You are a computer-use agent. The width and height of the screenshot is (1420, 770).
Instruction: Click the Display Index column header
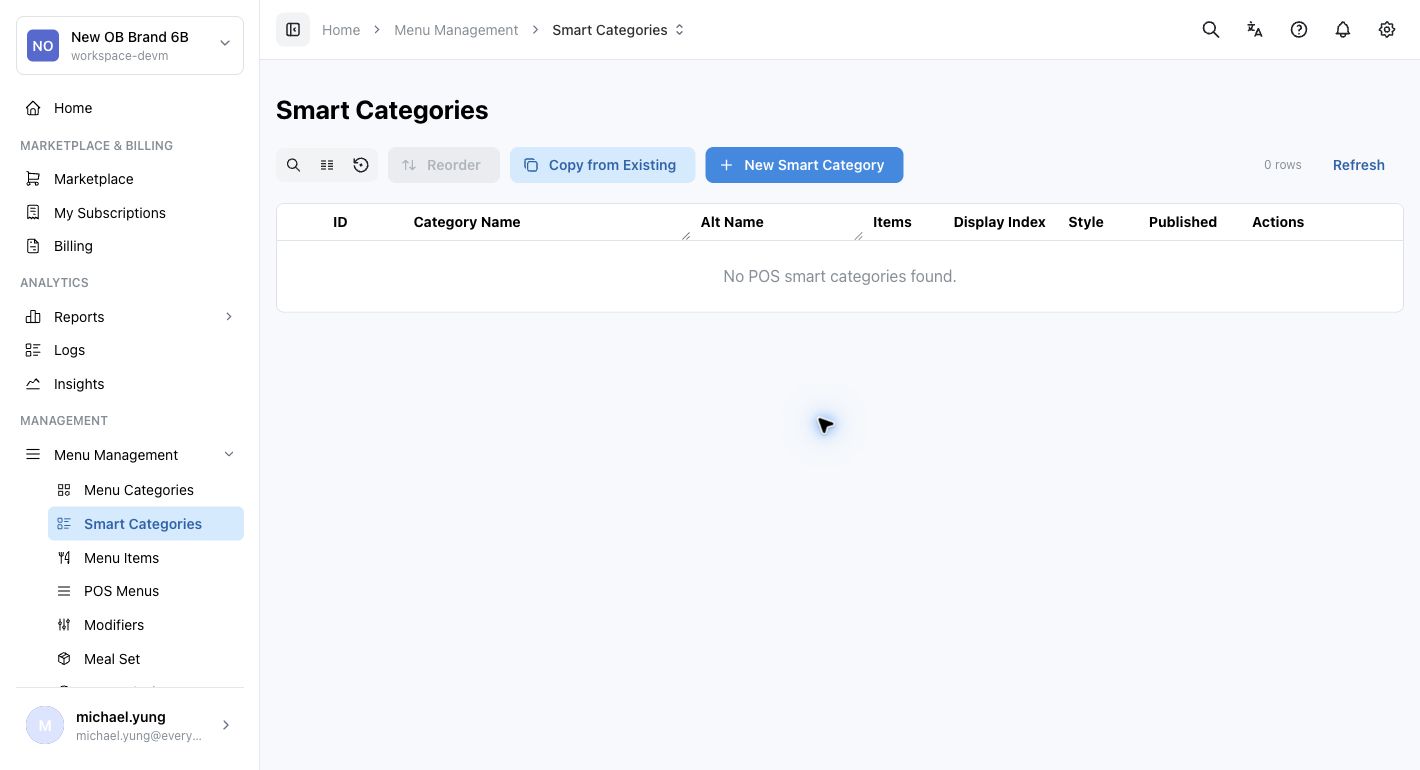(x=999, y=222)
